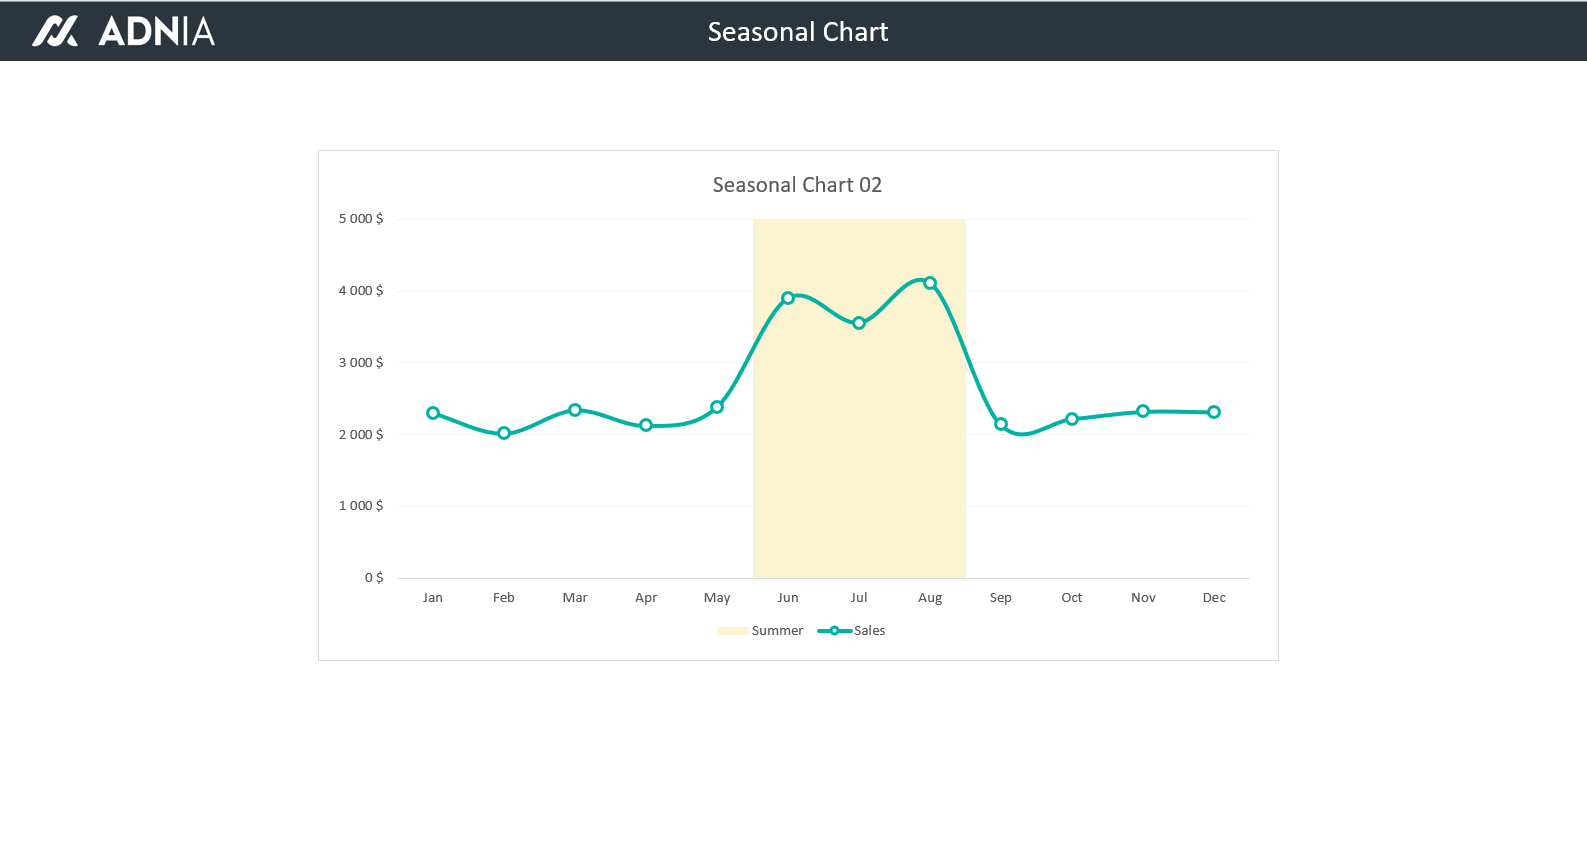
Task: Click the Summer legend color swatch
Action: click(x=732, y=631)
